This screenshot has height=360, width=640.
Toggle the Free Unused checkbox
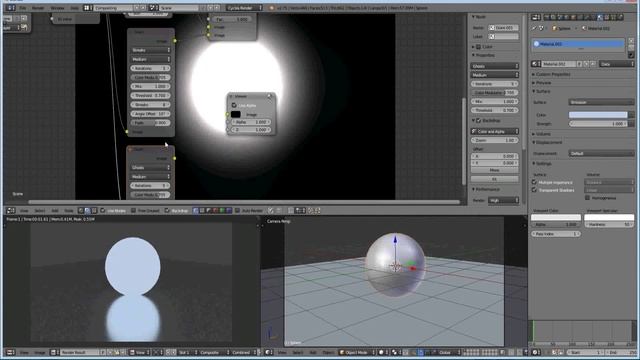click(133, 211)
